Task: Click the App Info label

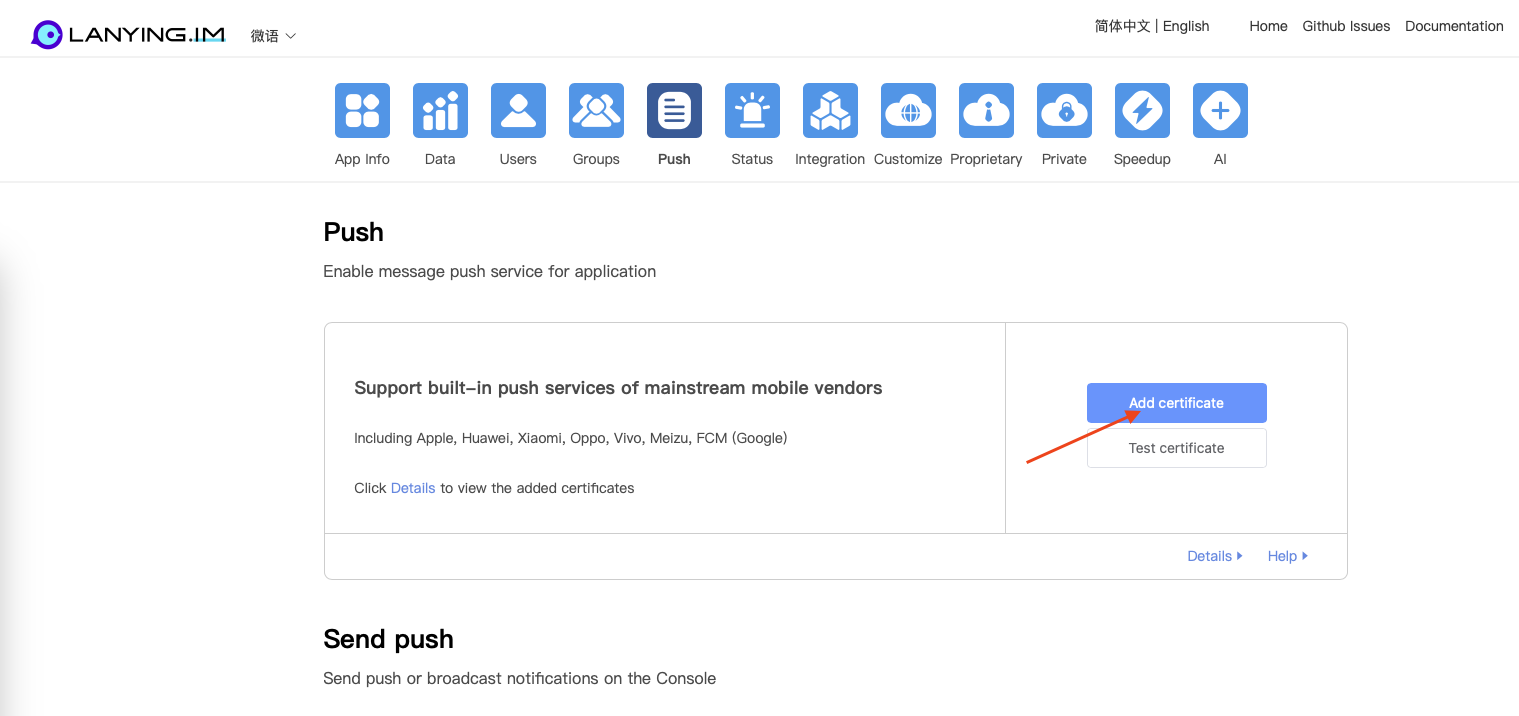Action: 362,159
